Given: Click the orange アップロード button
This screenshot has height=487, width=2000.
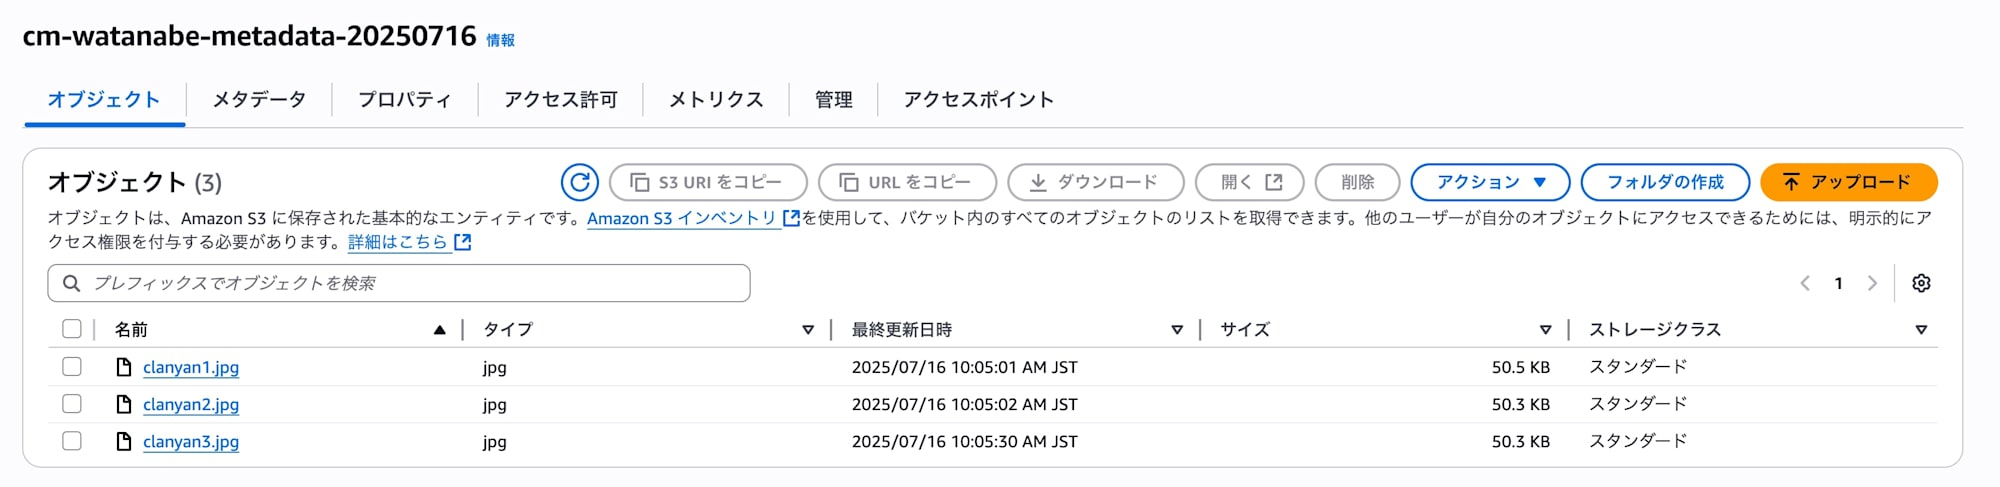Looking at the screenshot, I should click(x=1849, y=182).
